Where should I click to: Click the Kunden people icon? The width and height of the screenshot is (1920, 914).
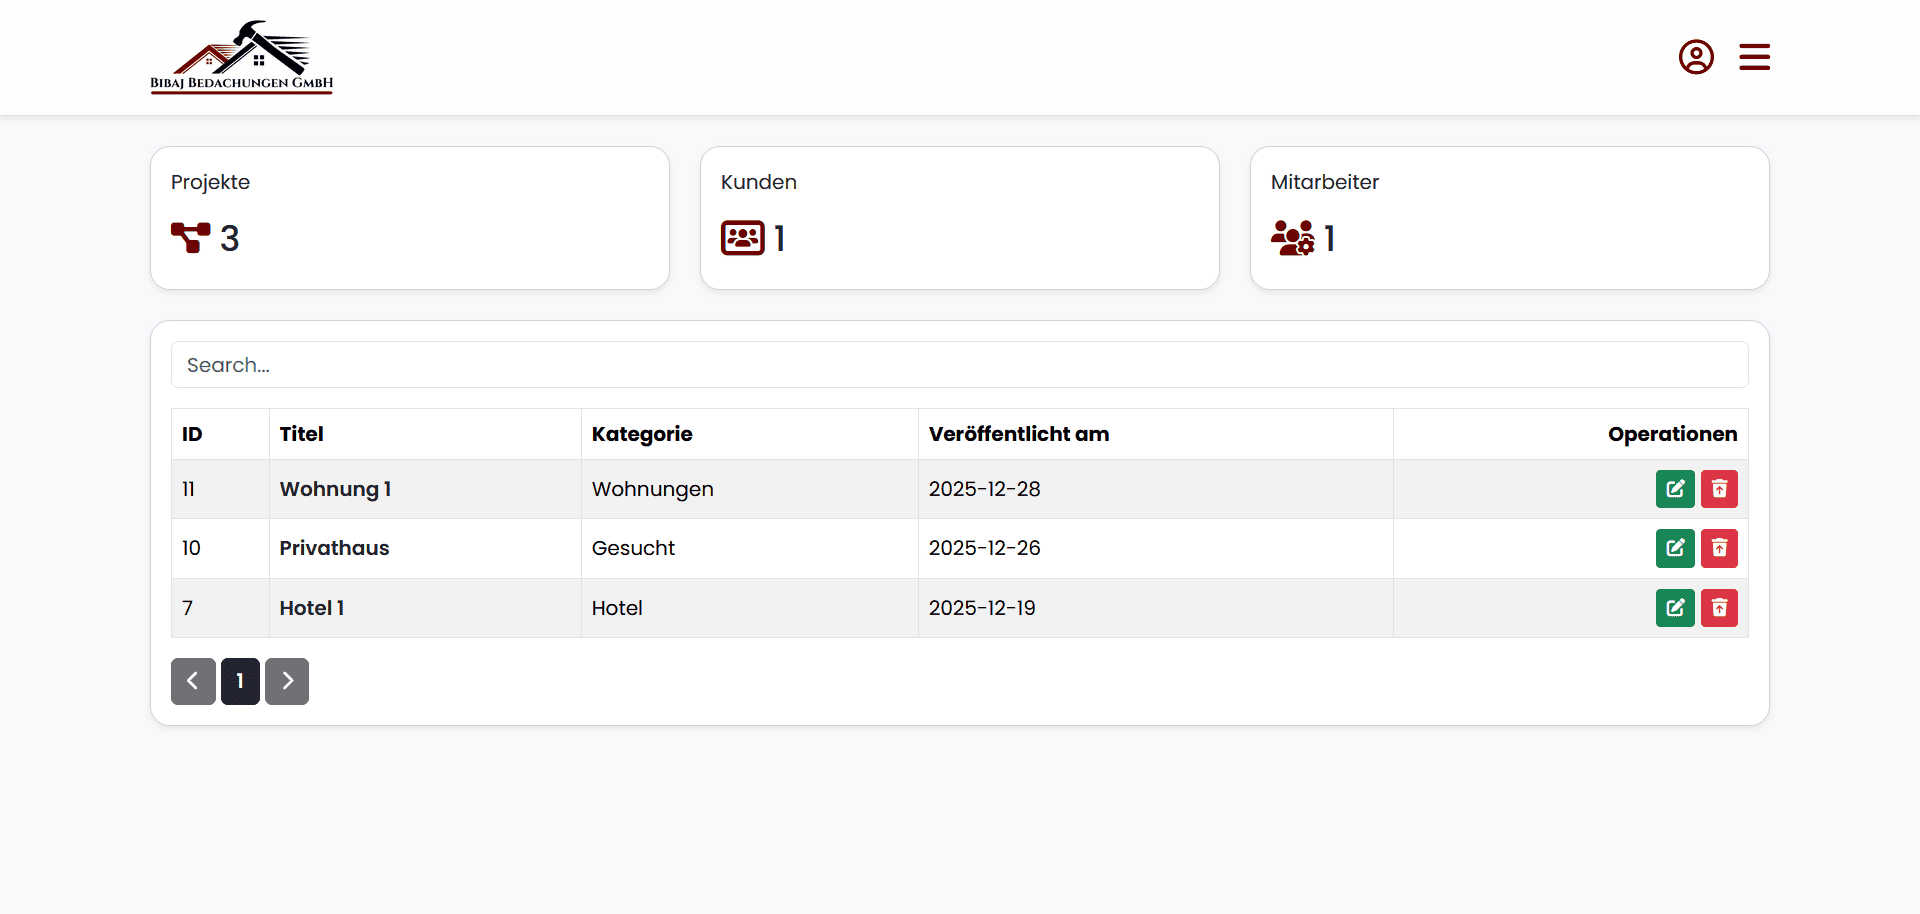pos(742,238)
